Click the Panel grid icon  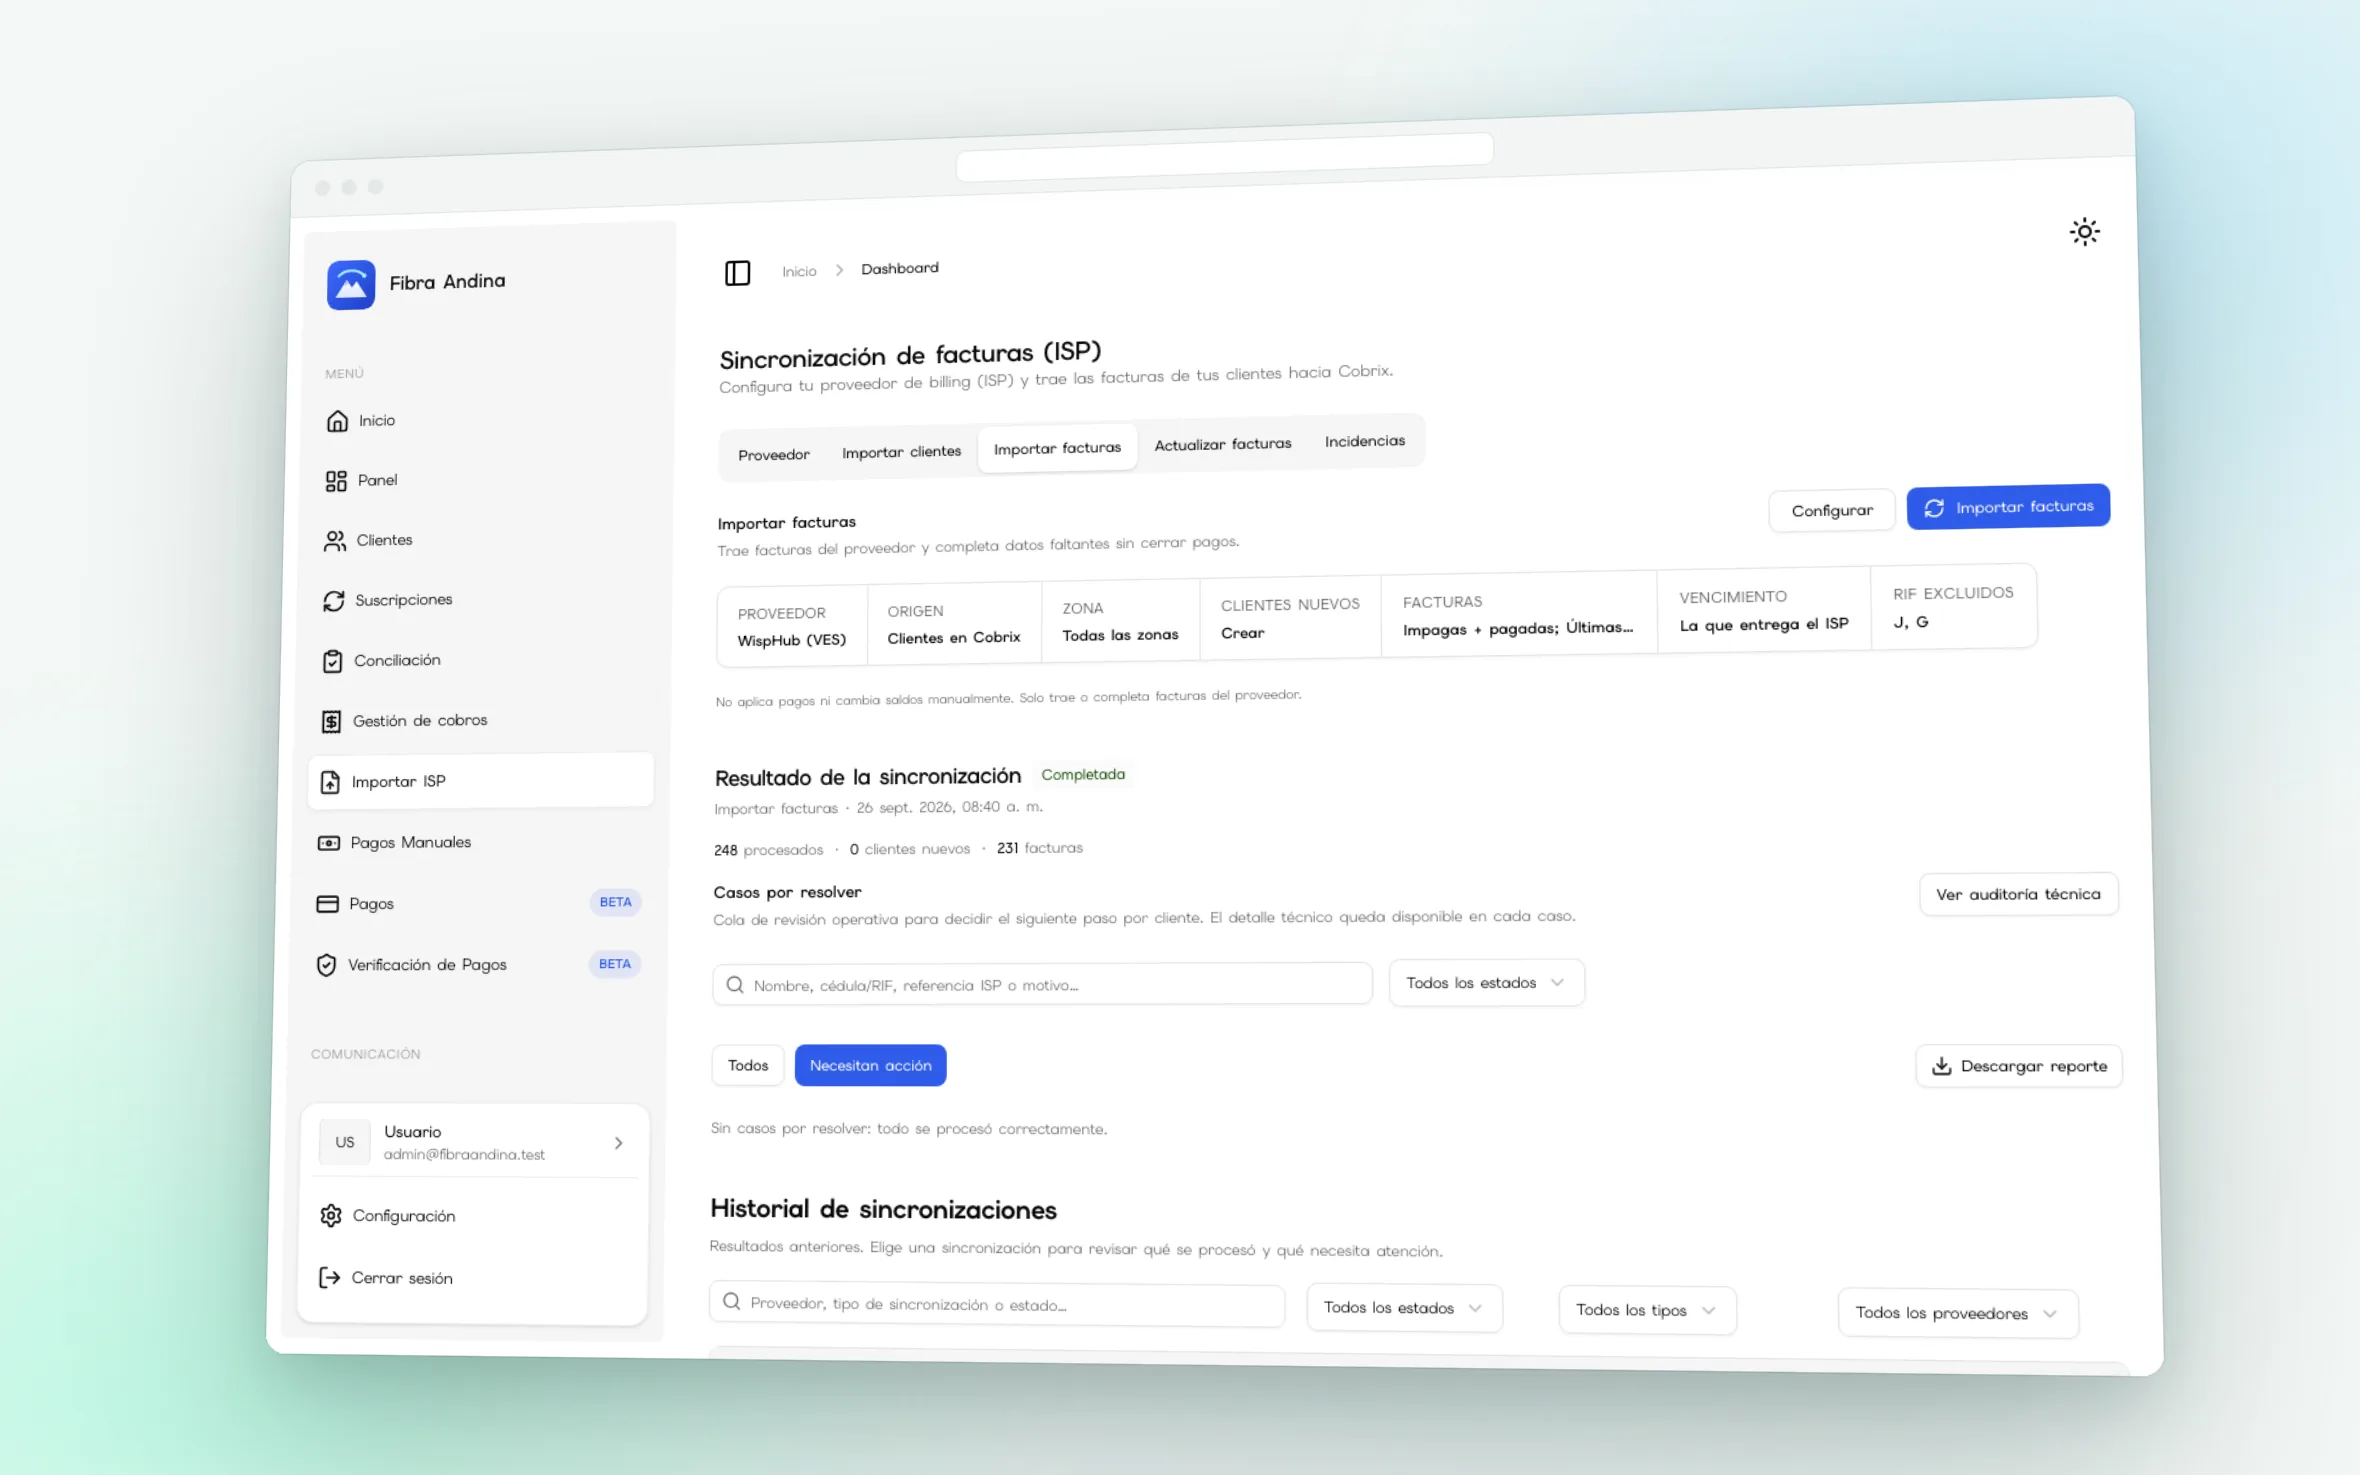tap(336, 482)
